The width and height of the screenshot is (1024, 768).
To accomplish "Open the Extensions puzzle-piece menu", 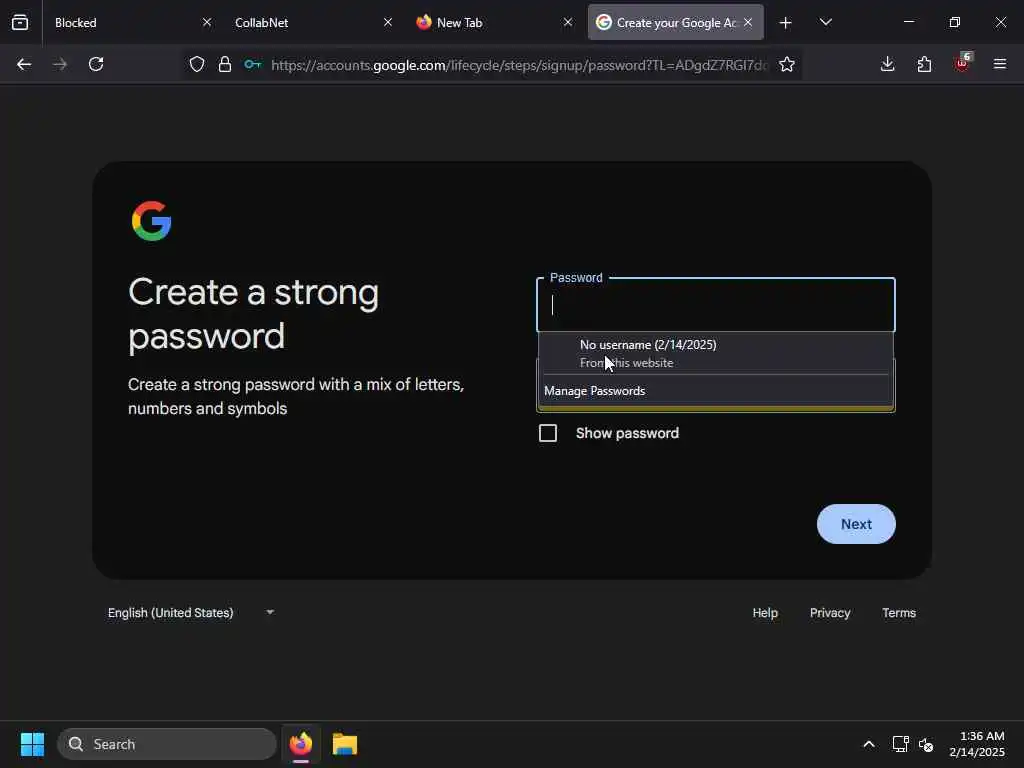I will click(924, 64).
